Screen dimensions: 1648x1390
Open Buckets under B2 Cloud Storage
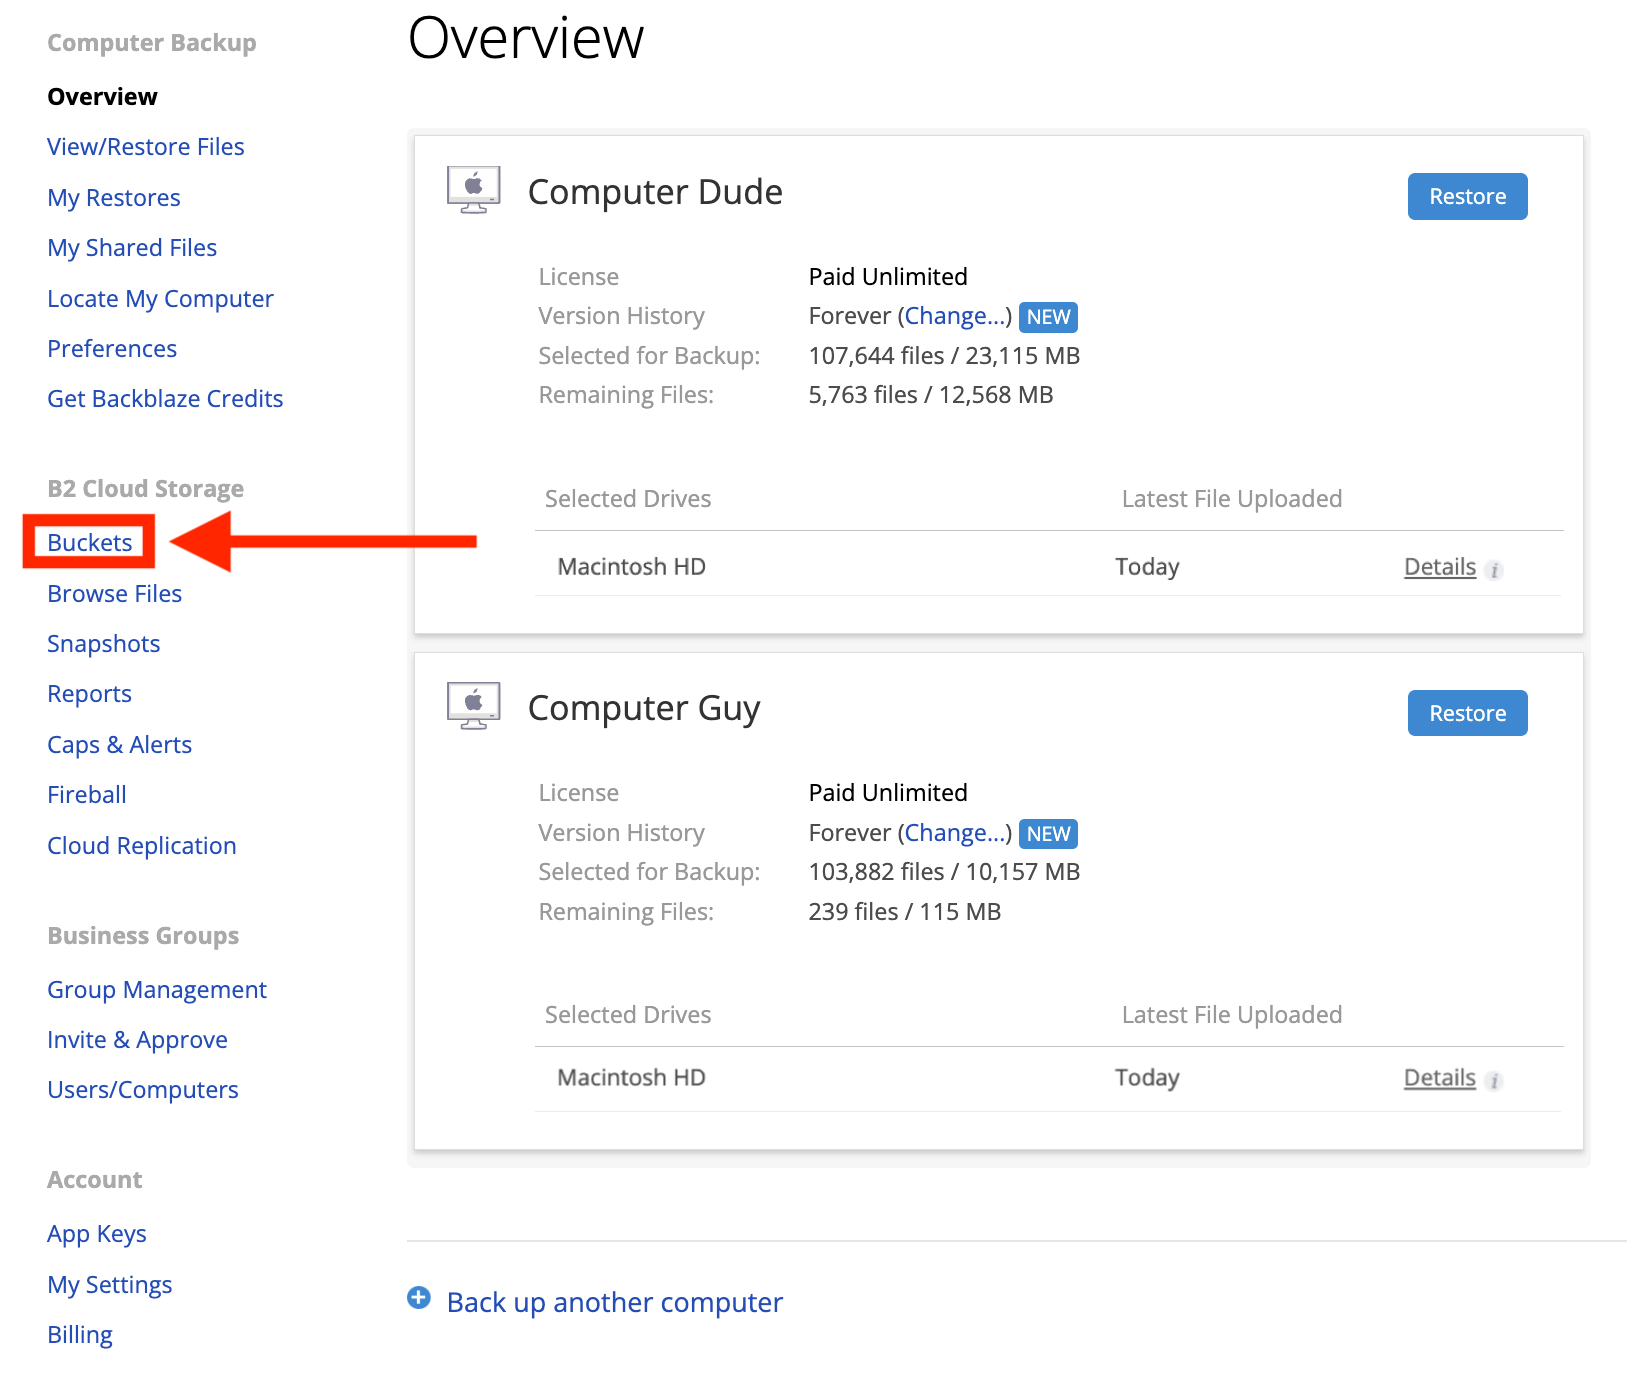90,543
